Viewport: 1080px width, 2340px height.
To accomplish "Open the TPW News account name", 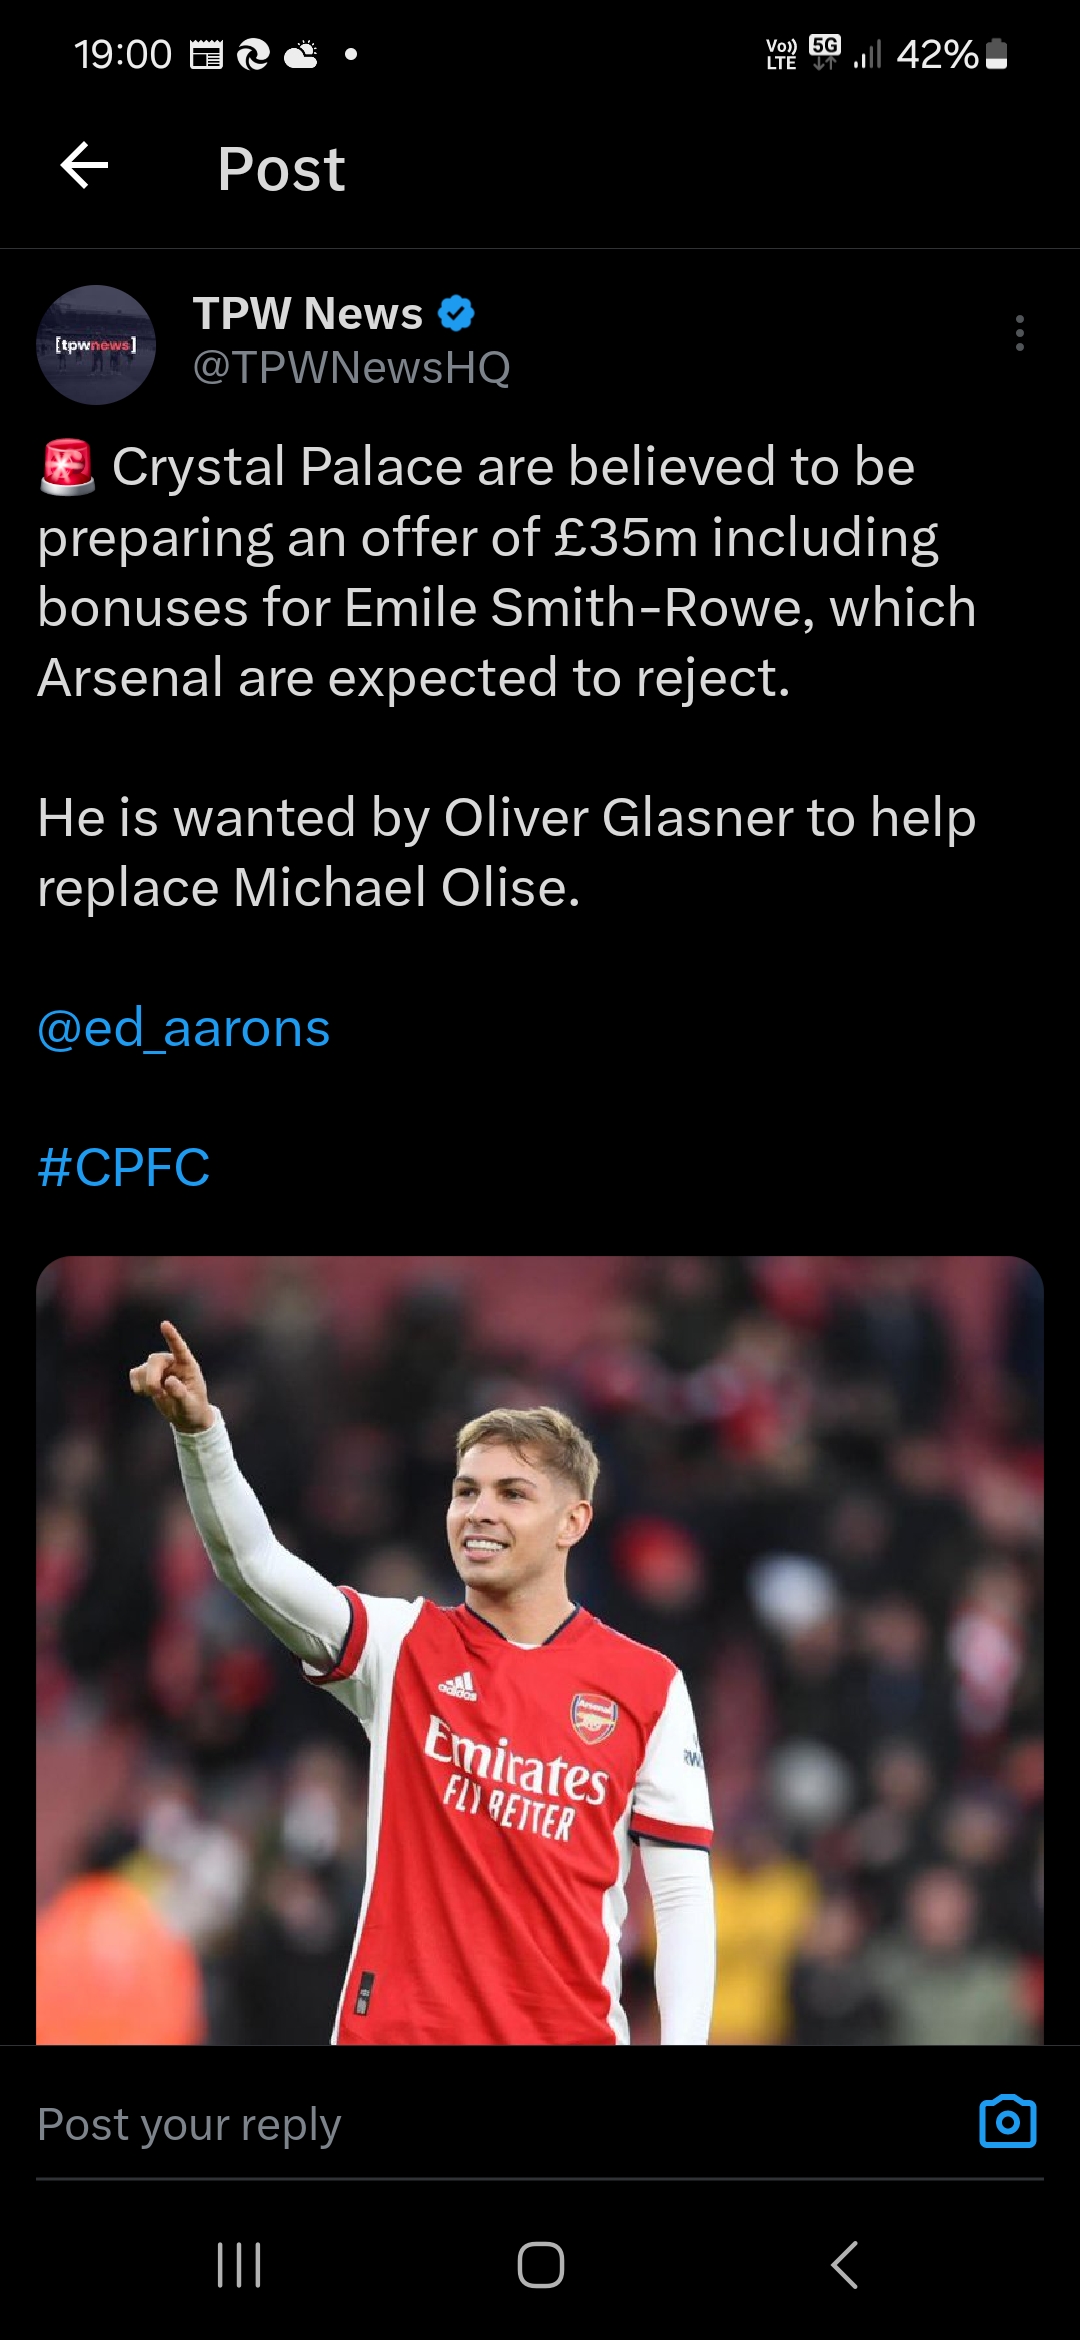I will (x=307, y=314).
